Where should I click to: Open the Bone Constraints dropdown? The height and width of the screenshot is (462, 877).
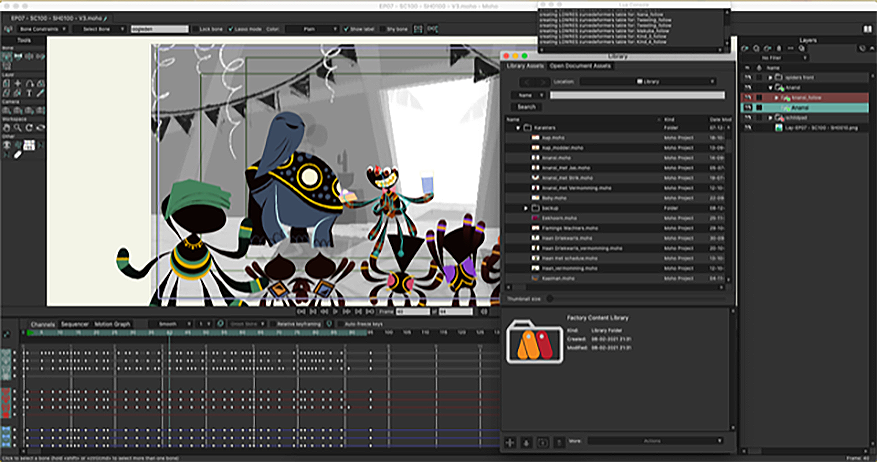(42, 29)
